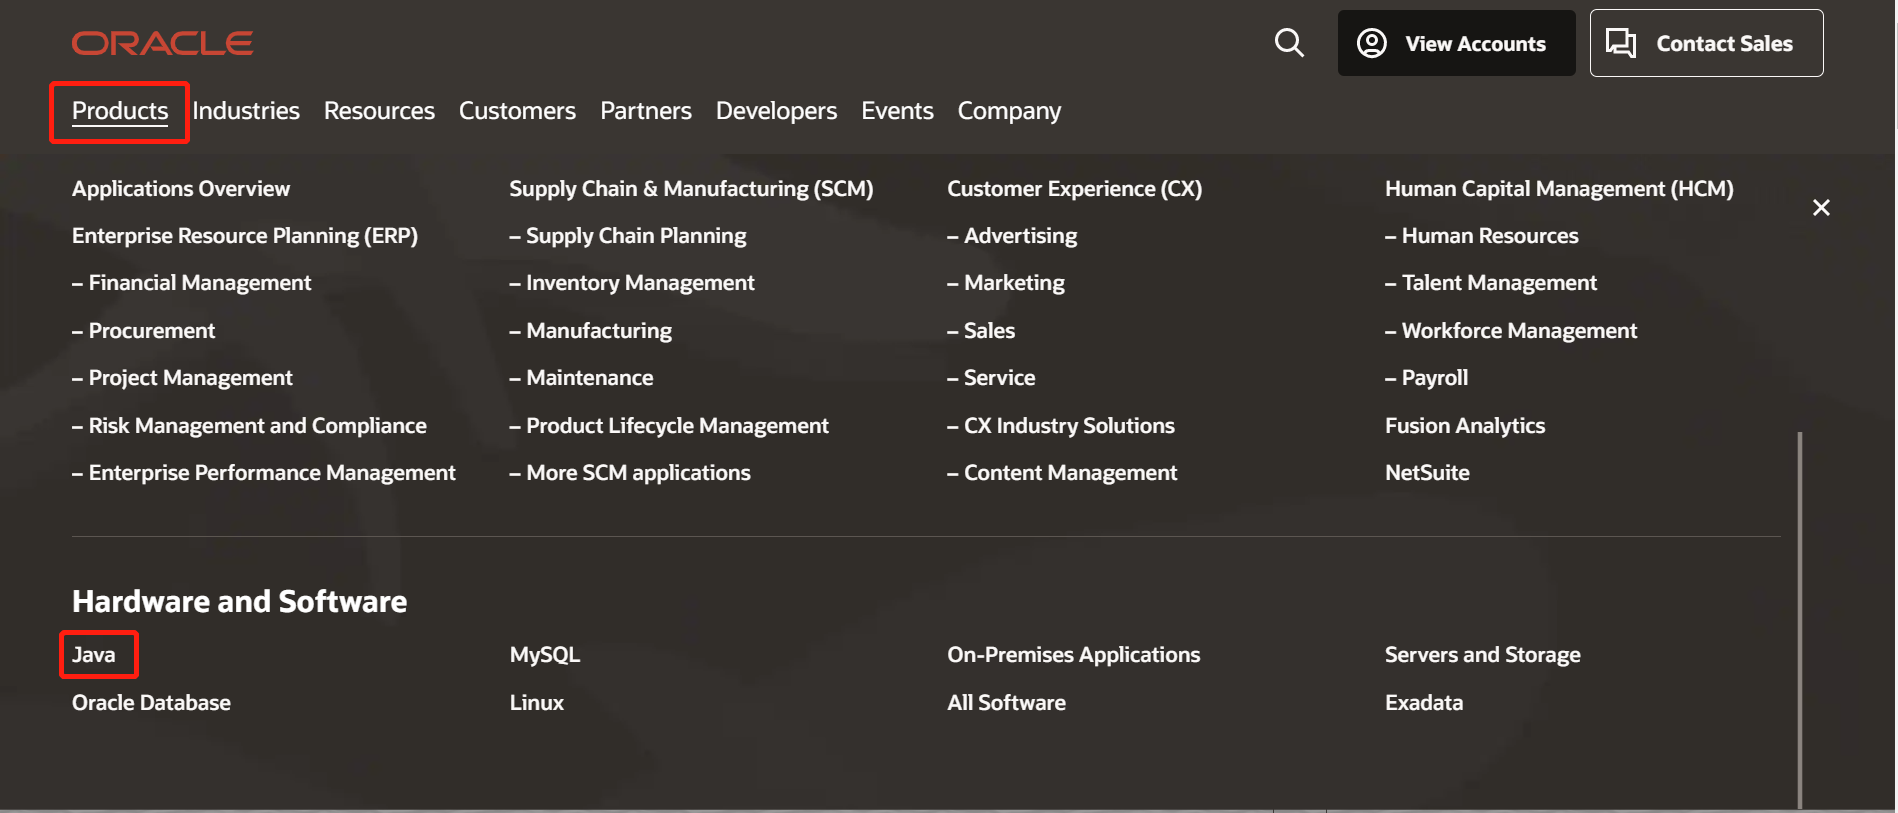Viewport: 1898px width, 813px height.
Task: Select MySQL under Hardware and Software
Action: coord(545,655)
